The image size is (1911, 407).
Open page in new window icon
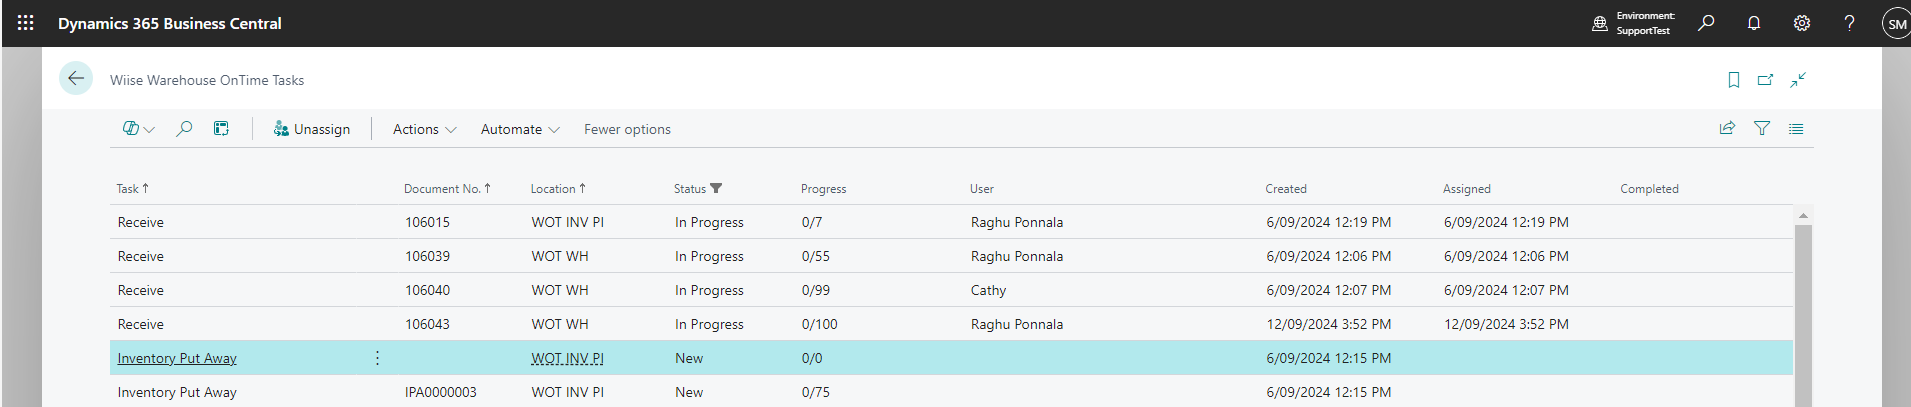coord(1766,80)
